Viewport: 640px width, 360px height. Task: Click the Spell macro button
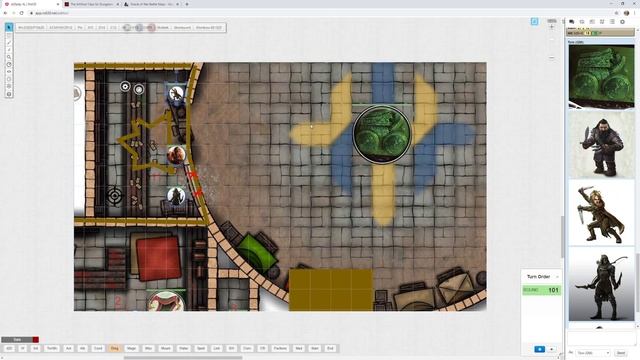tap(201, 348)
